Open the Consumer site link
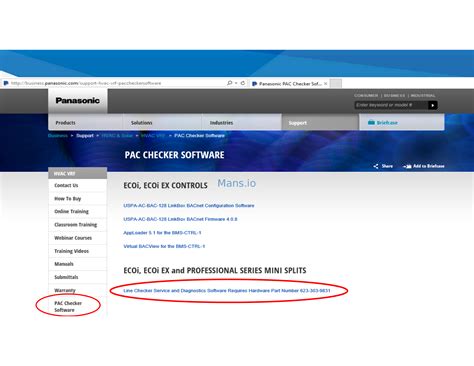474x366 pixels. click(366, 95)
